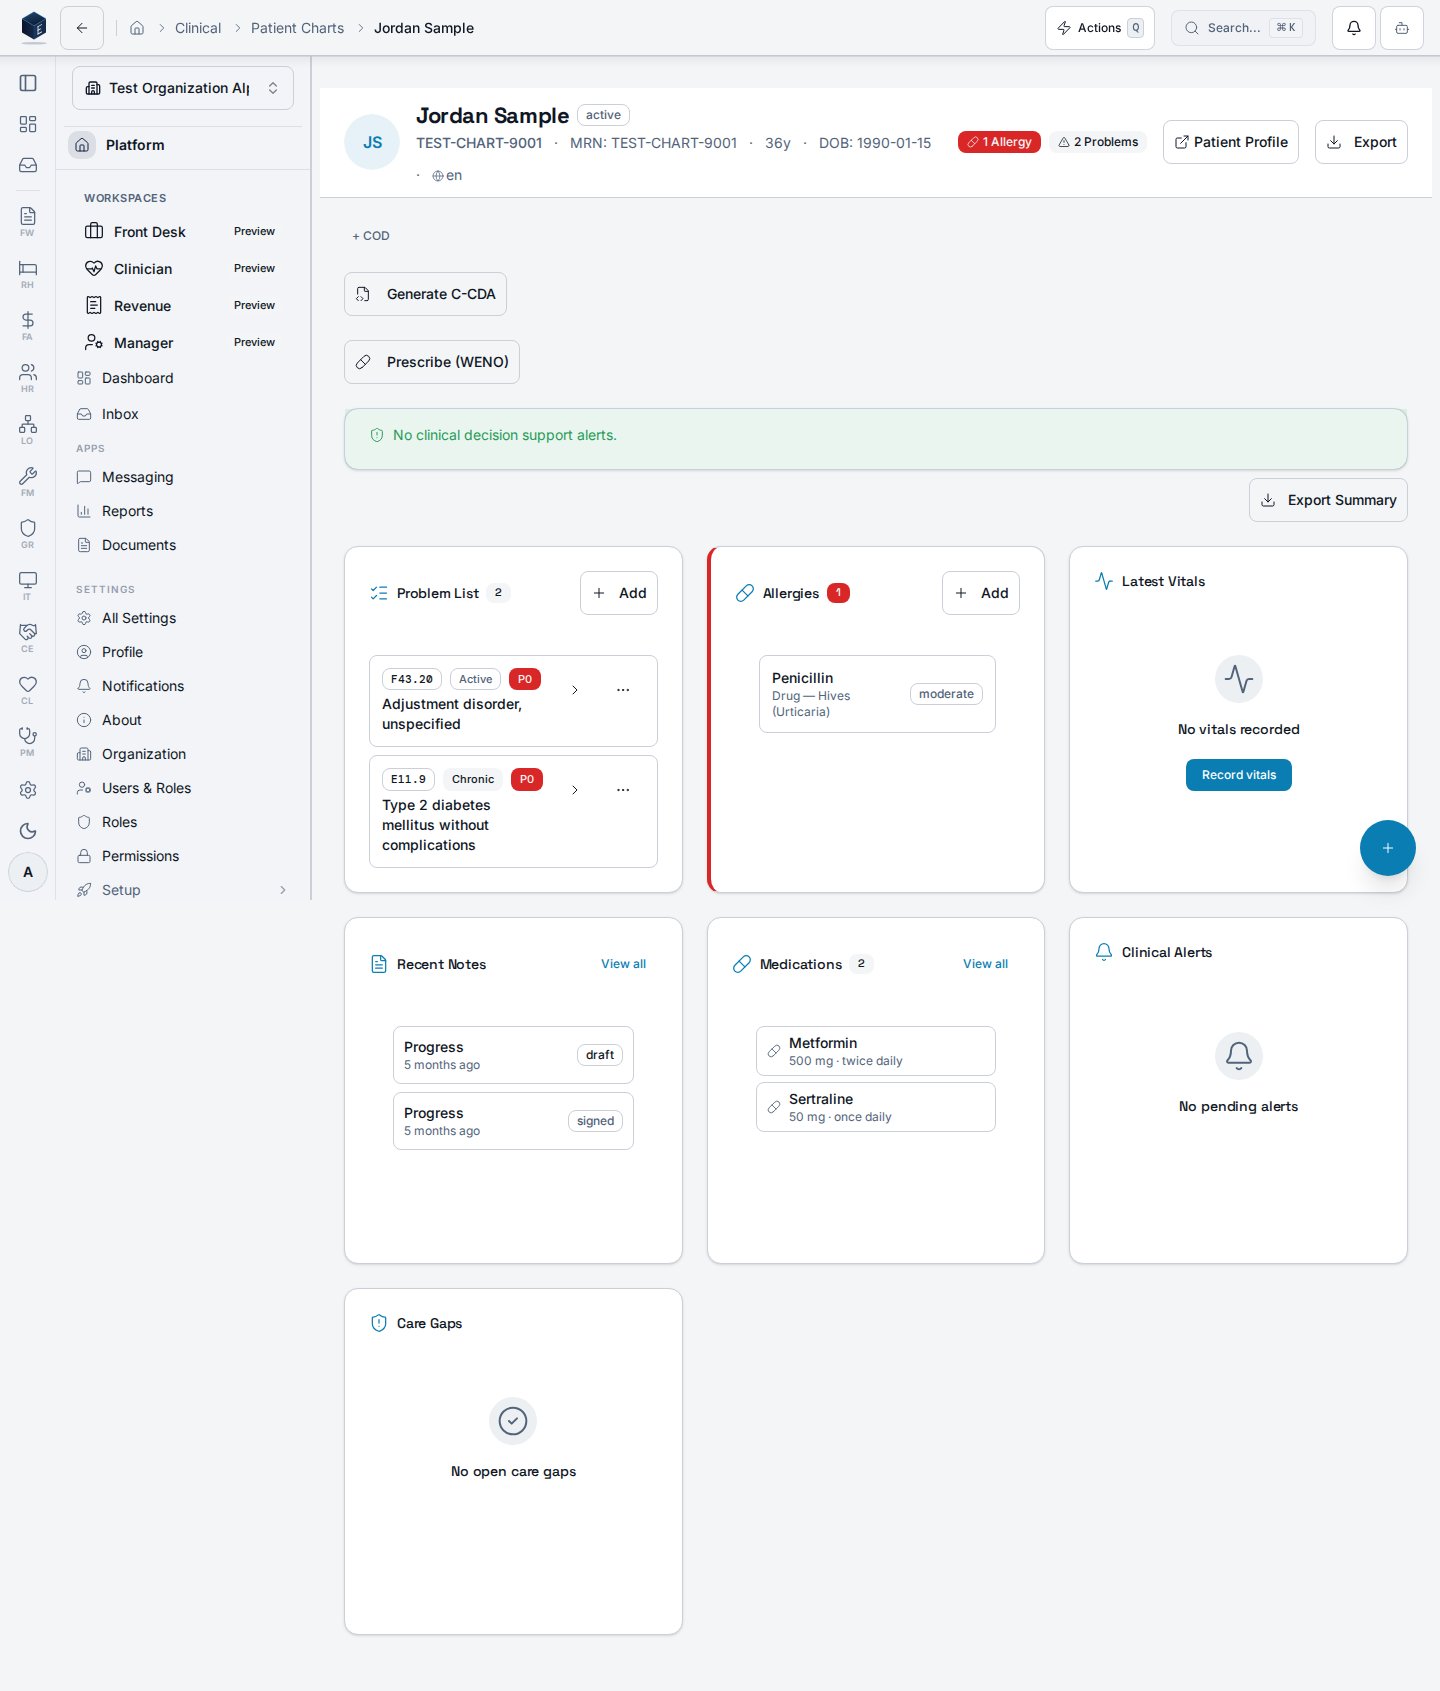Open the ellipsis menu for problem E11.9
Screen dimensions: 1440x1691
623,790
